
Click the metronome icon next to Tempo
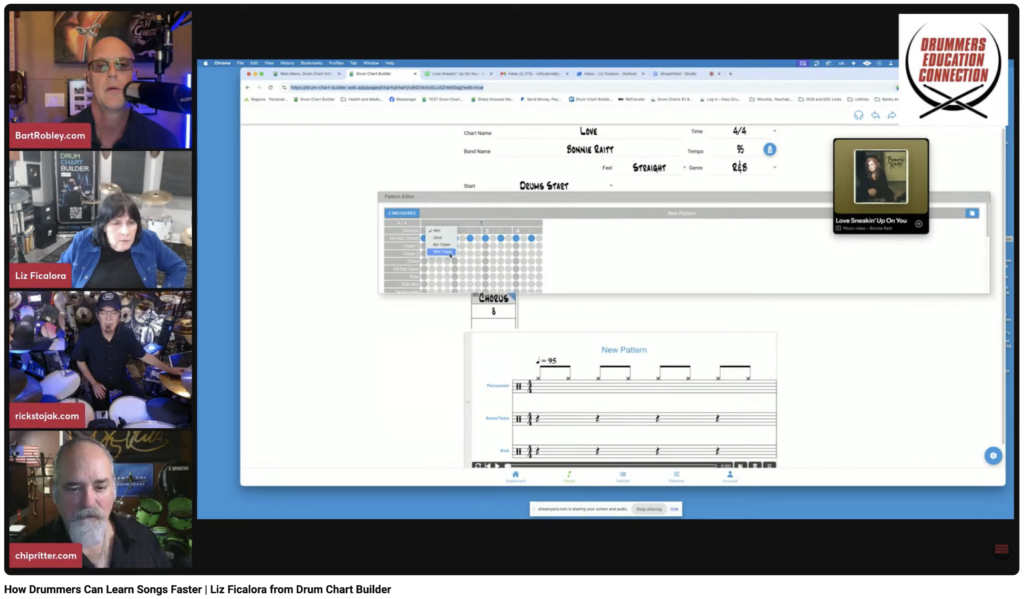769,150
